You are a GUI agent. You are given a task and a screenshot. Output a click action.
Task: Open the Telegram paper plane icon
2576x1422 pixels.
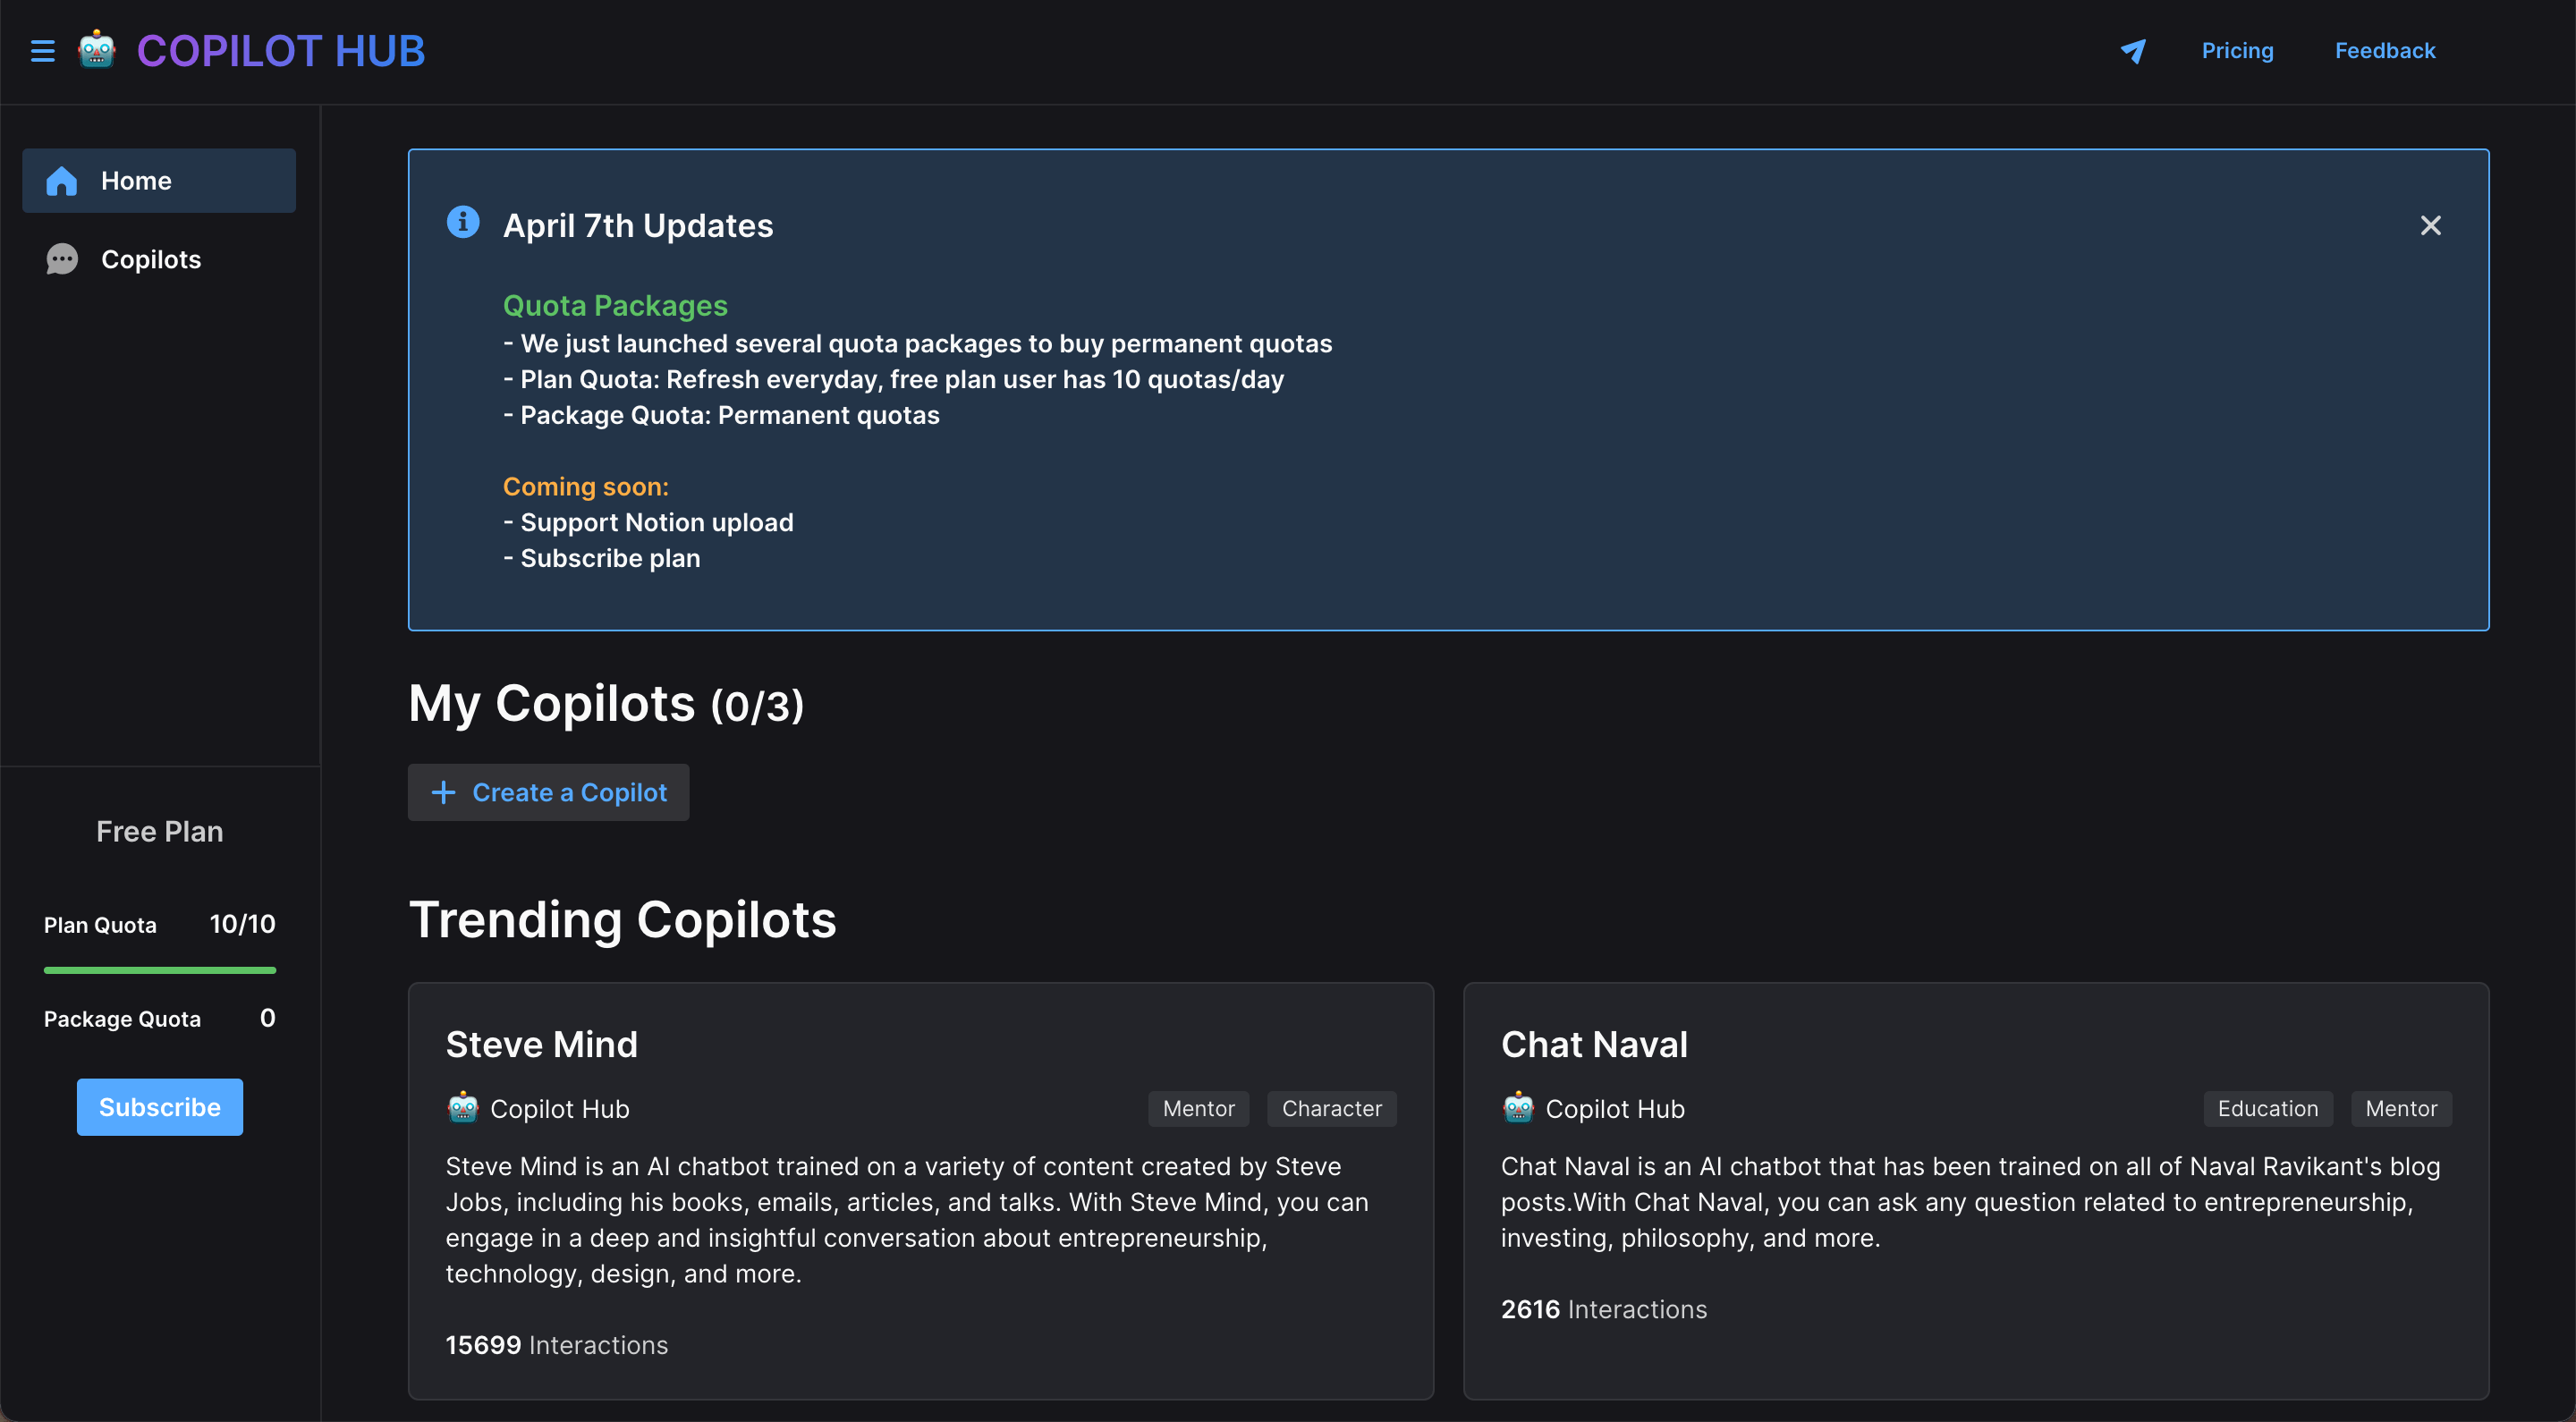[2133, 51]
